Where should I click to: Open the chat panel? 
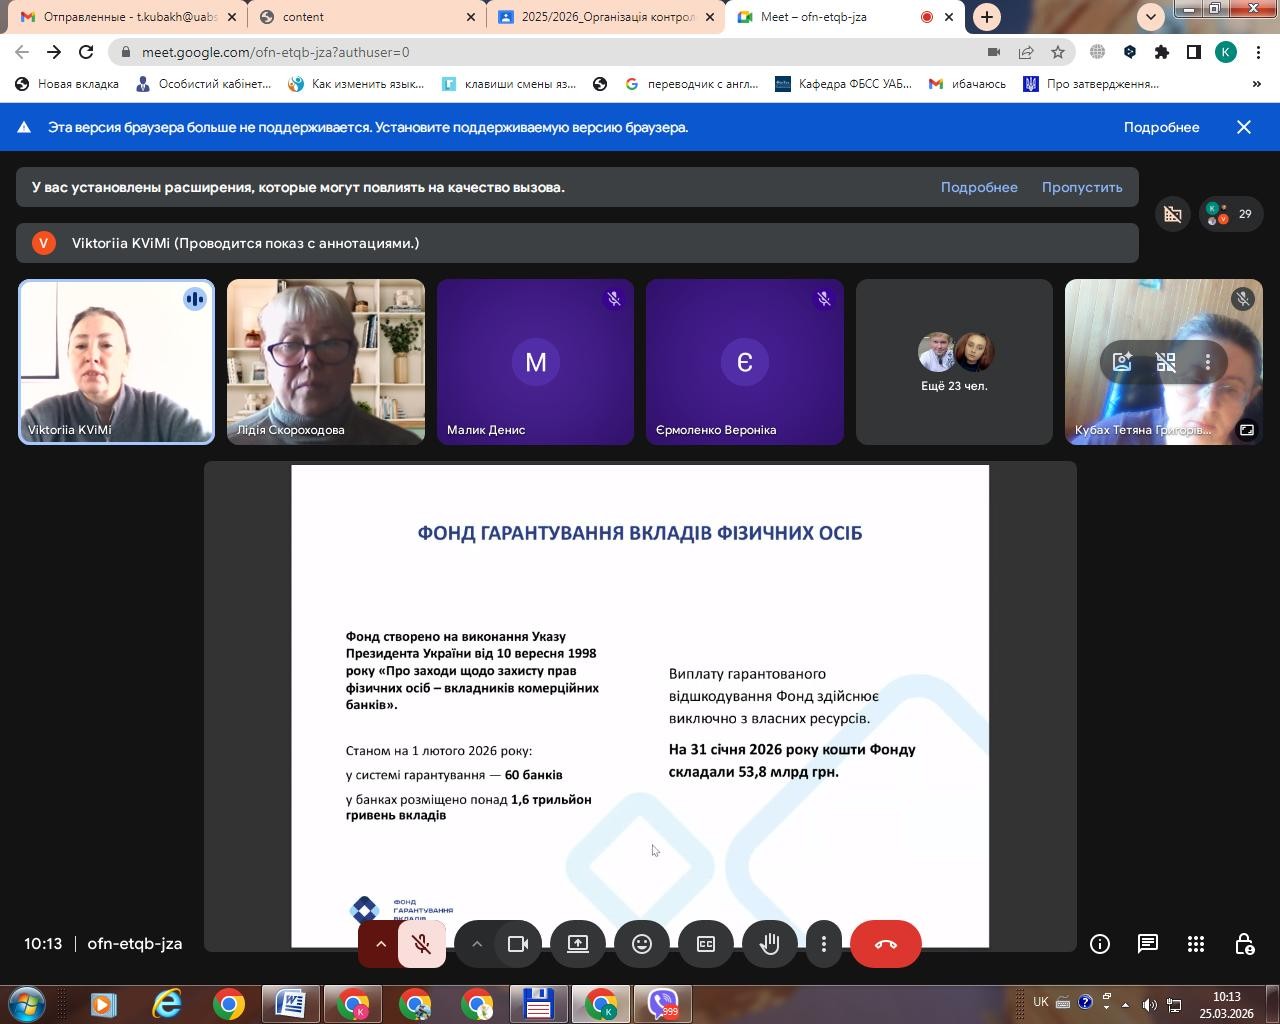click(1147, 944)
